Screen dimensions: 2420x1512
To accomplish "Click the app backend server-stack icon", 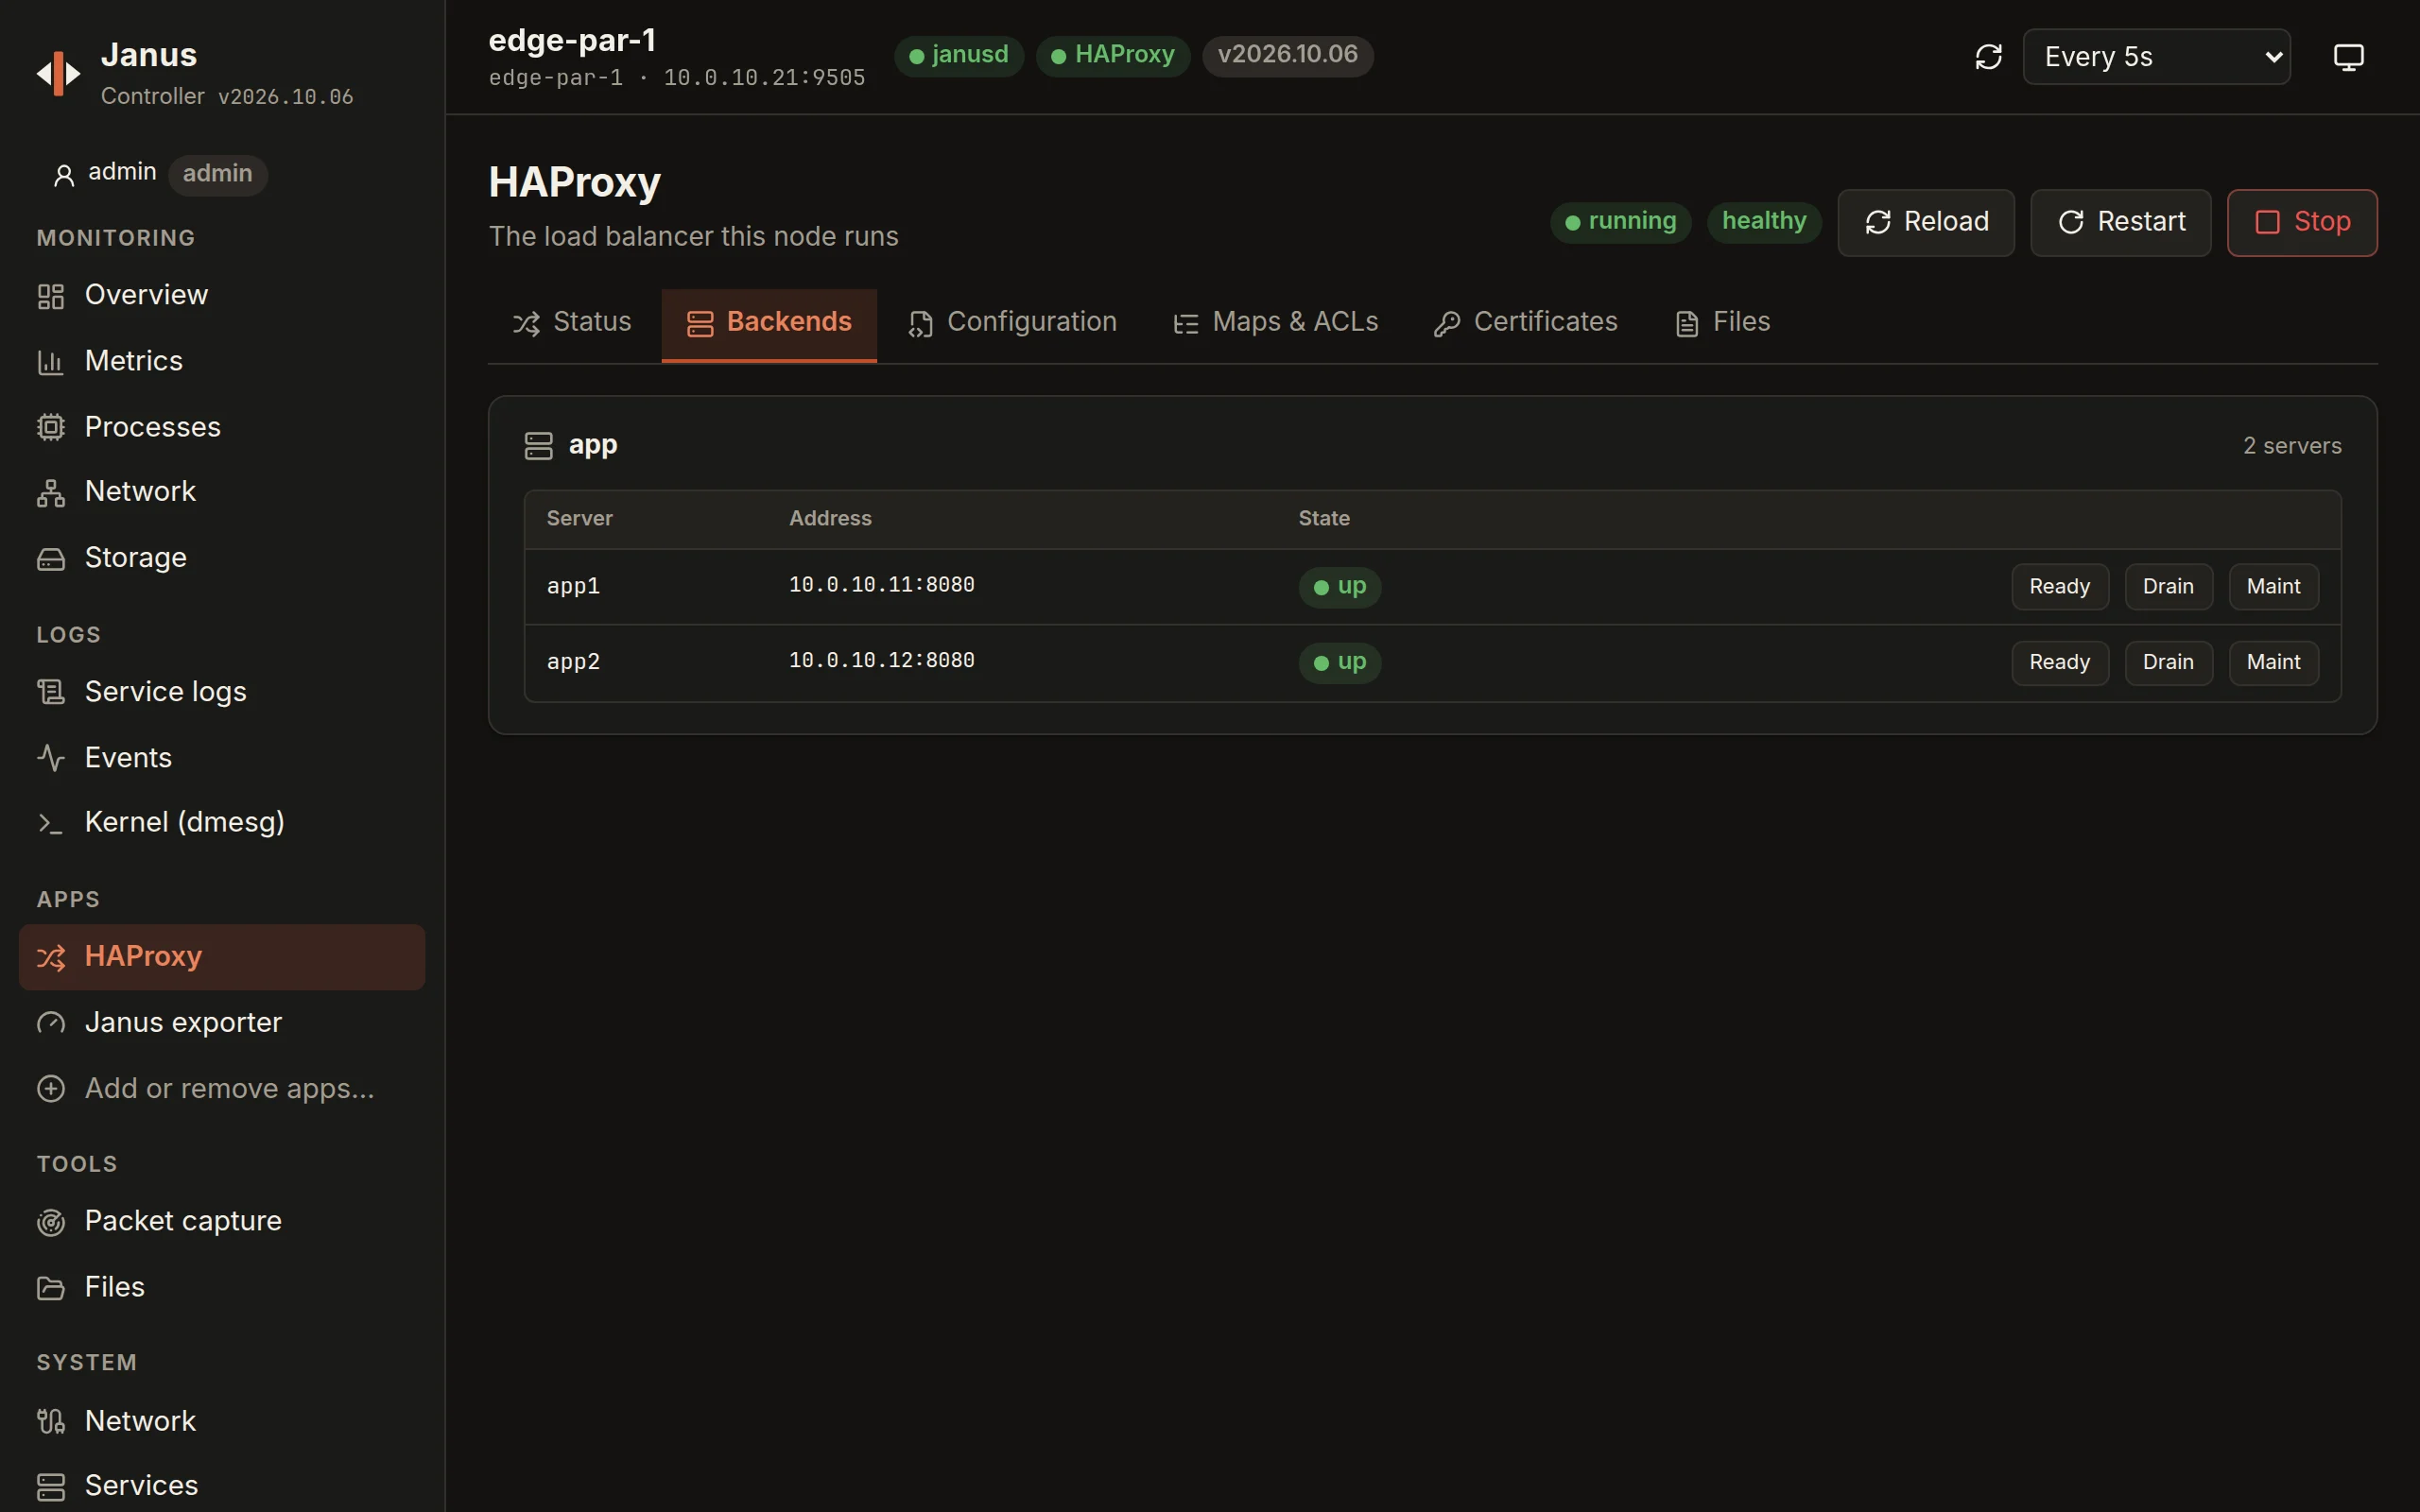I will click(538, 446).
